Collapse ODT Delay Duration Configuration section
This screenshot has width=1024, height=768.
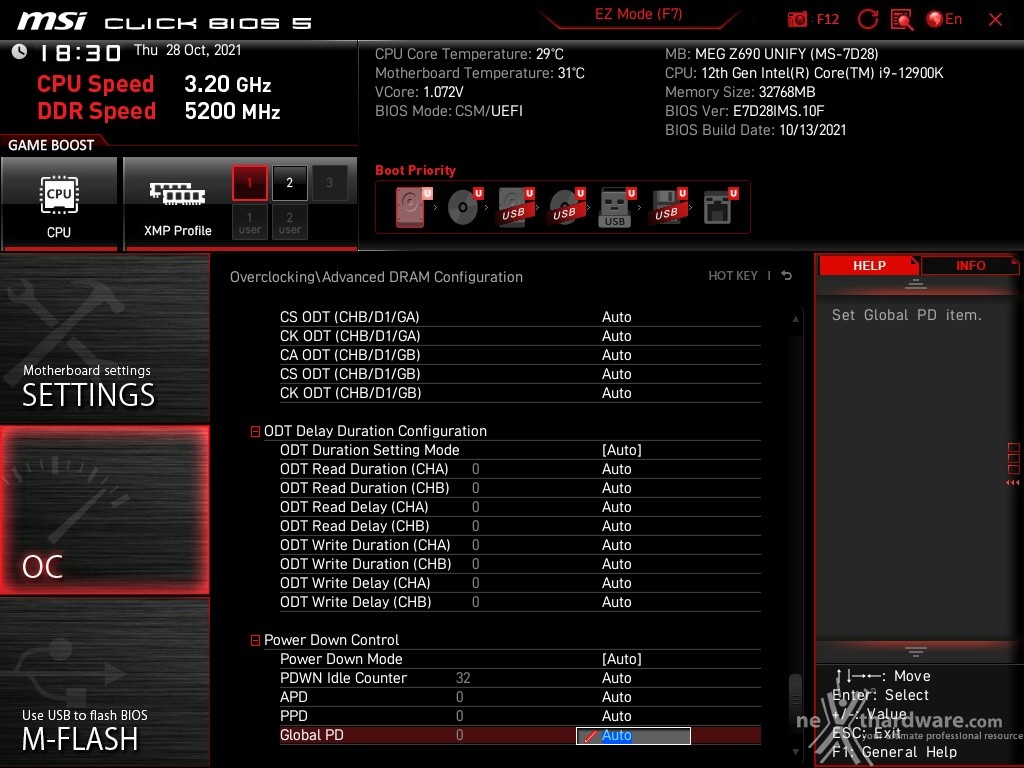255,432
